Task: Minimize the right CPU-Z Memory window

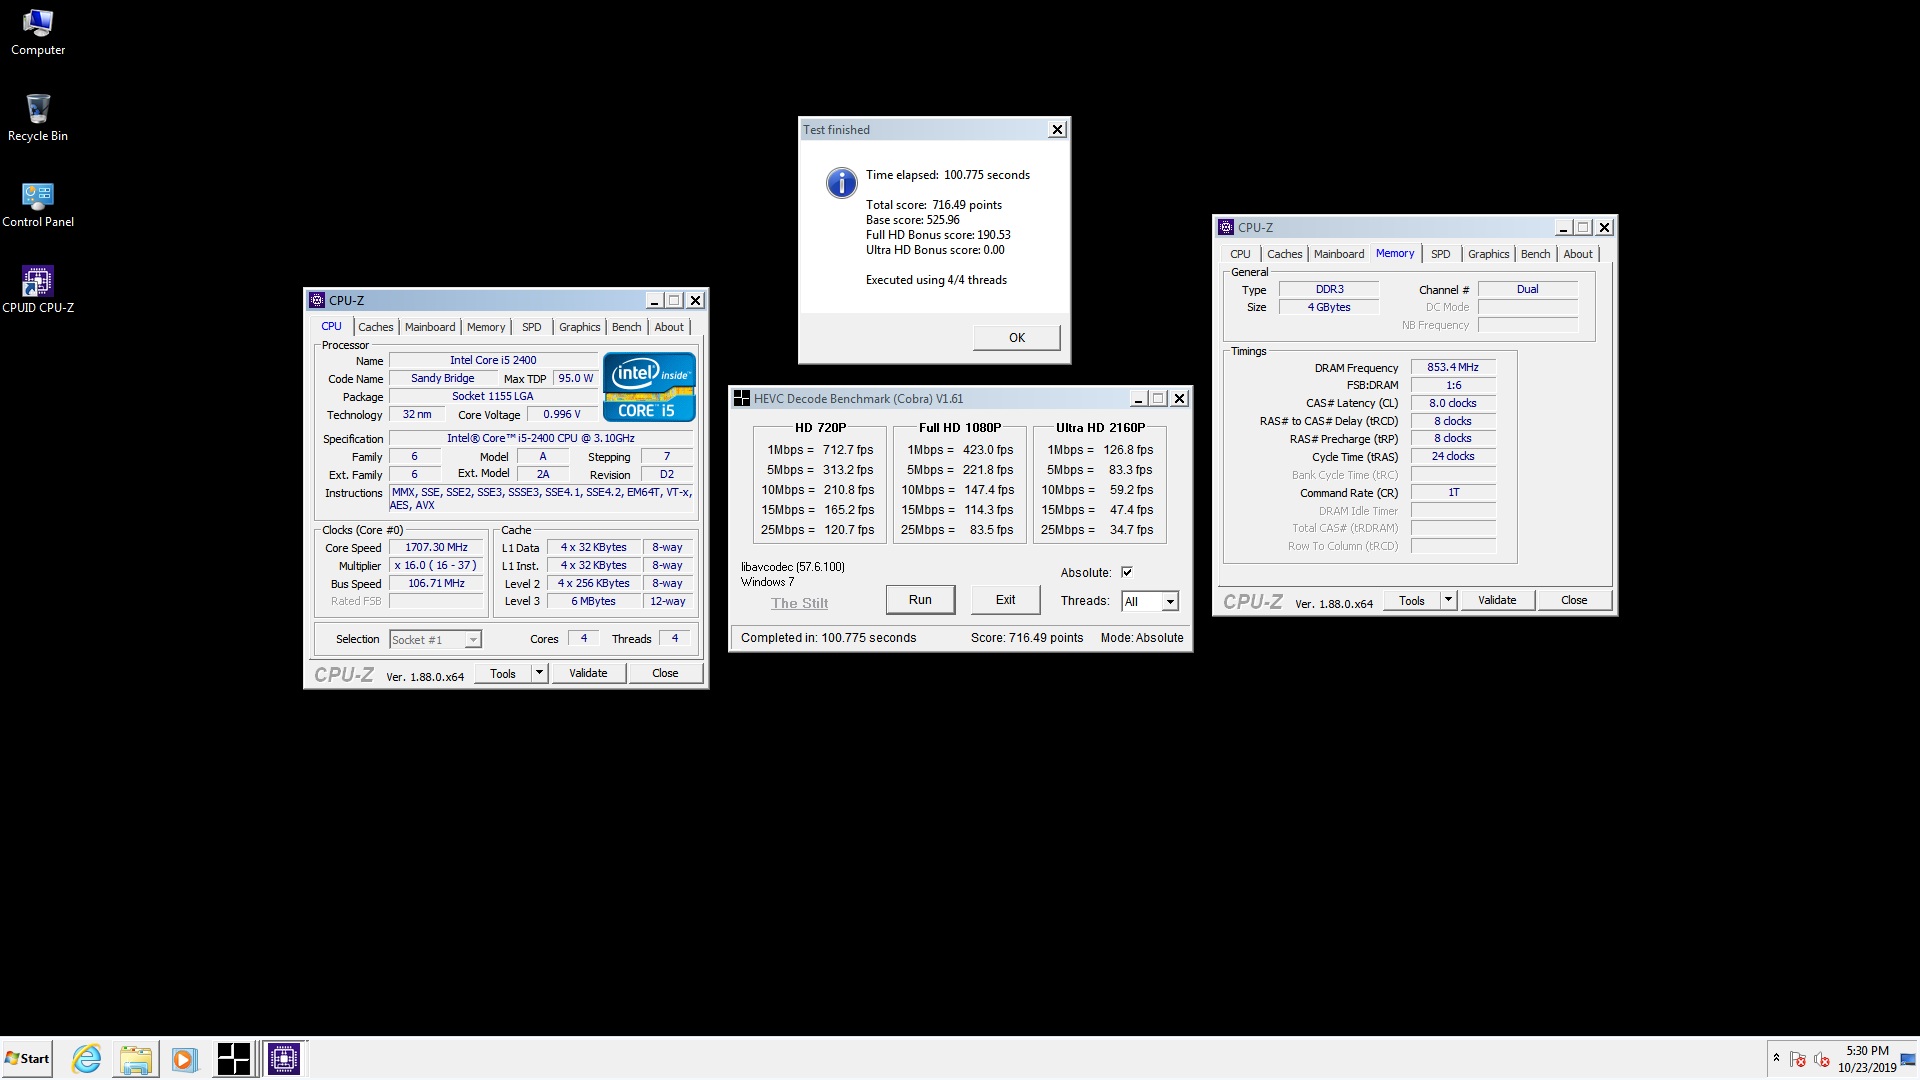Action: click(x=1563, y=227)
